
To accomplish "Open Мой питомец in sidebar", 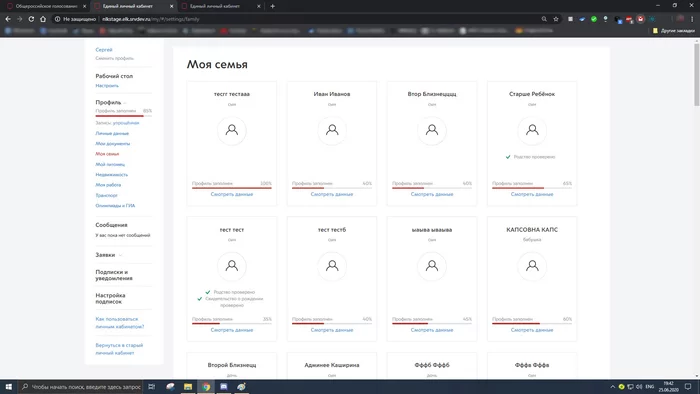I will [x=110, y=164].
